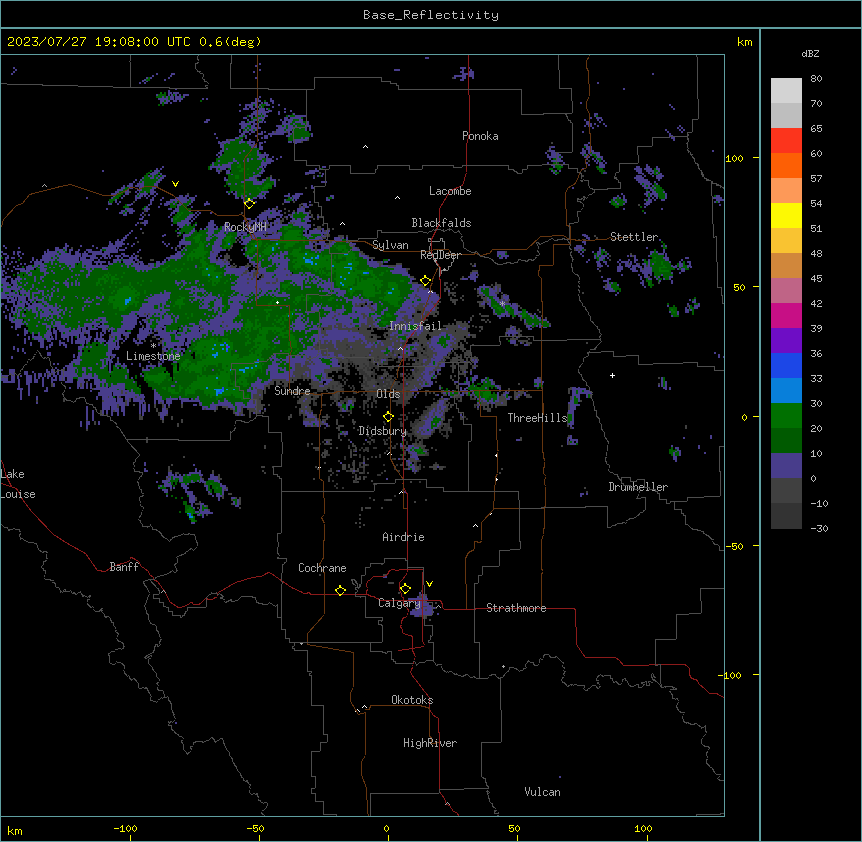The height and width of the screenshot is (842, 862).
Task: Click the Lacombe town label
Action: click(450, 191)
